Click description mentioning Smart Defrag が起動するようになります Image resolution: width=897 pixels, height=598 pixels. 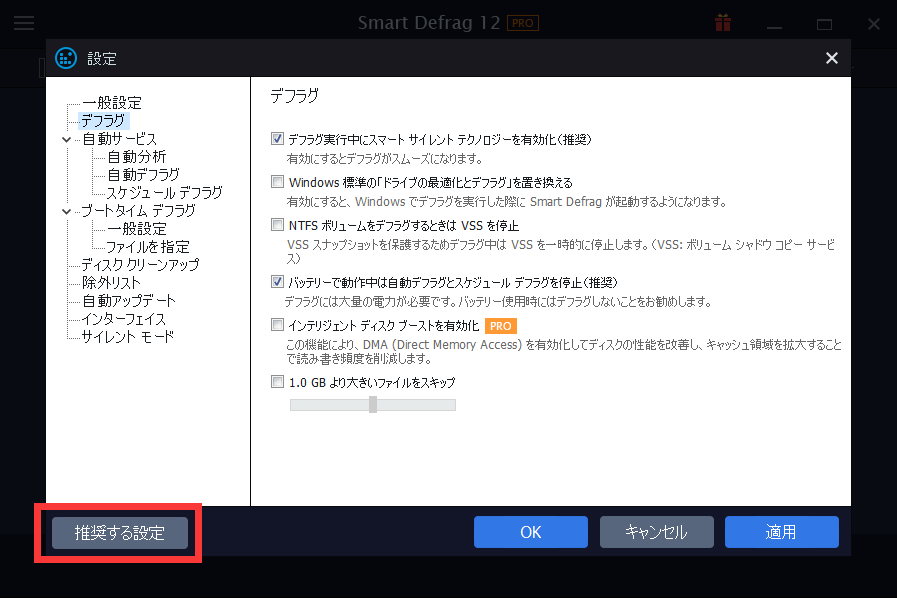tap(506, 202)
